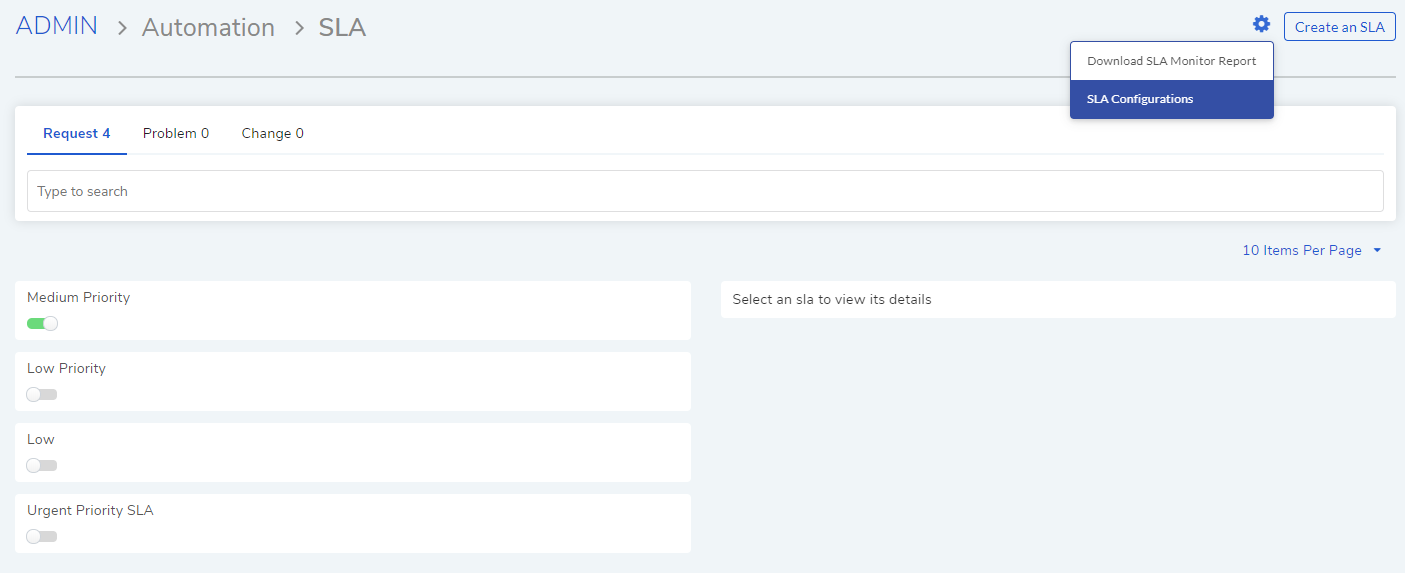
Task: Open the Problem 0 tab
Action: [176, 133]
